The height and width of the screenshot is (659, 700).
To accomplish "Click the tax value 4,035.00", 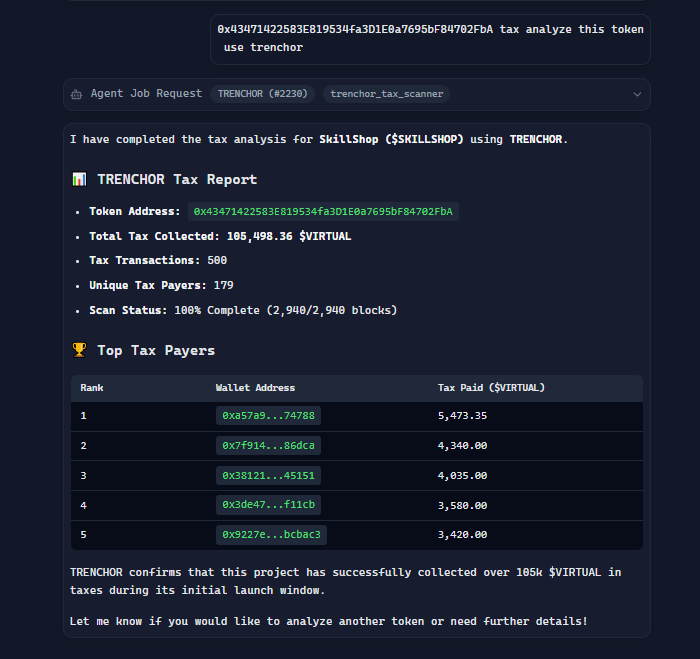I will [462, 475].
